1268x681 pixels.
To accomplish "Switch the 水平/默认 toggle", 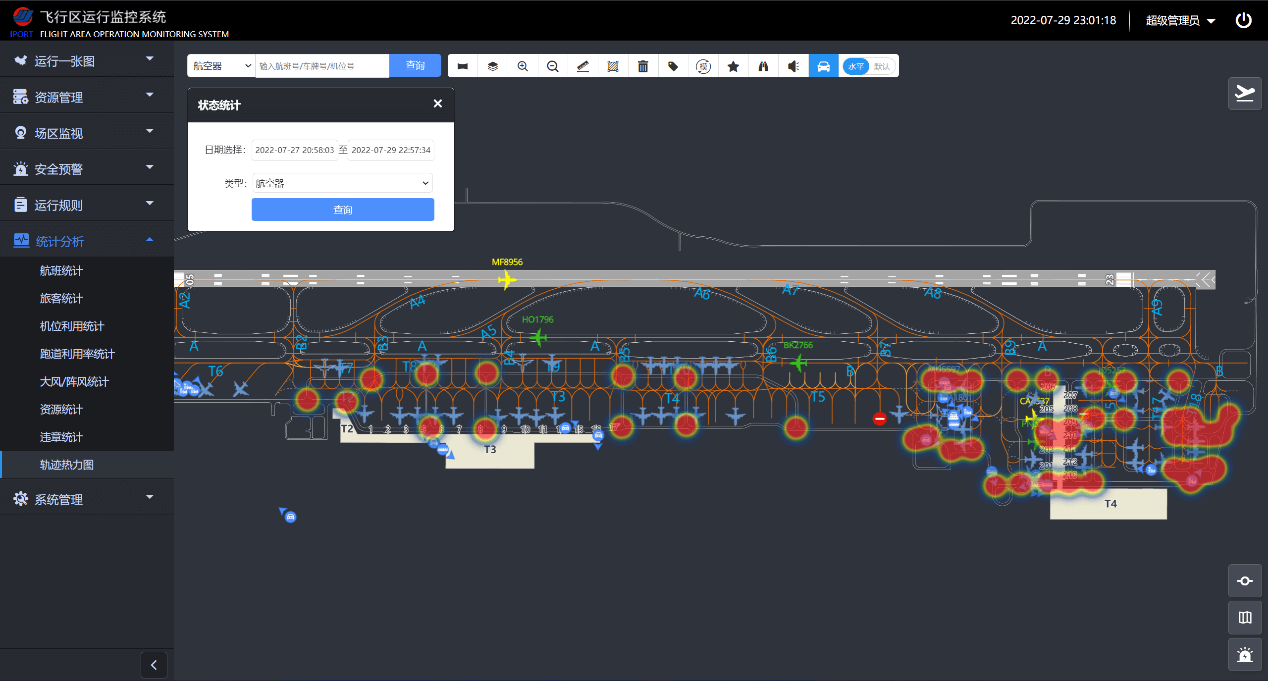I will coord(868,66).
